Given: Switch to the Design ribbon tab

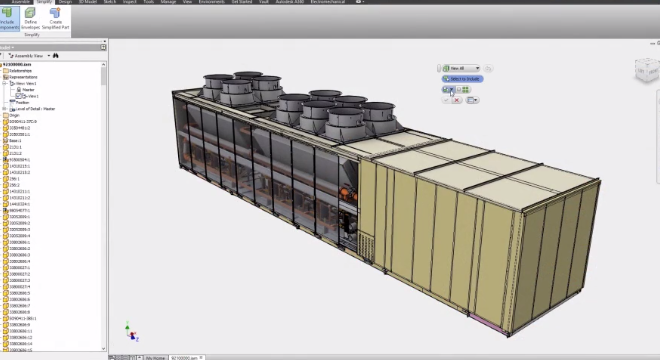Looking at the screenshot, I should pos(65,2).
